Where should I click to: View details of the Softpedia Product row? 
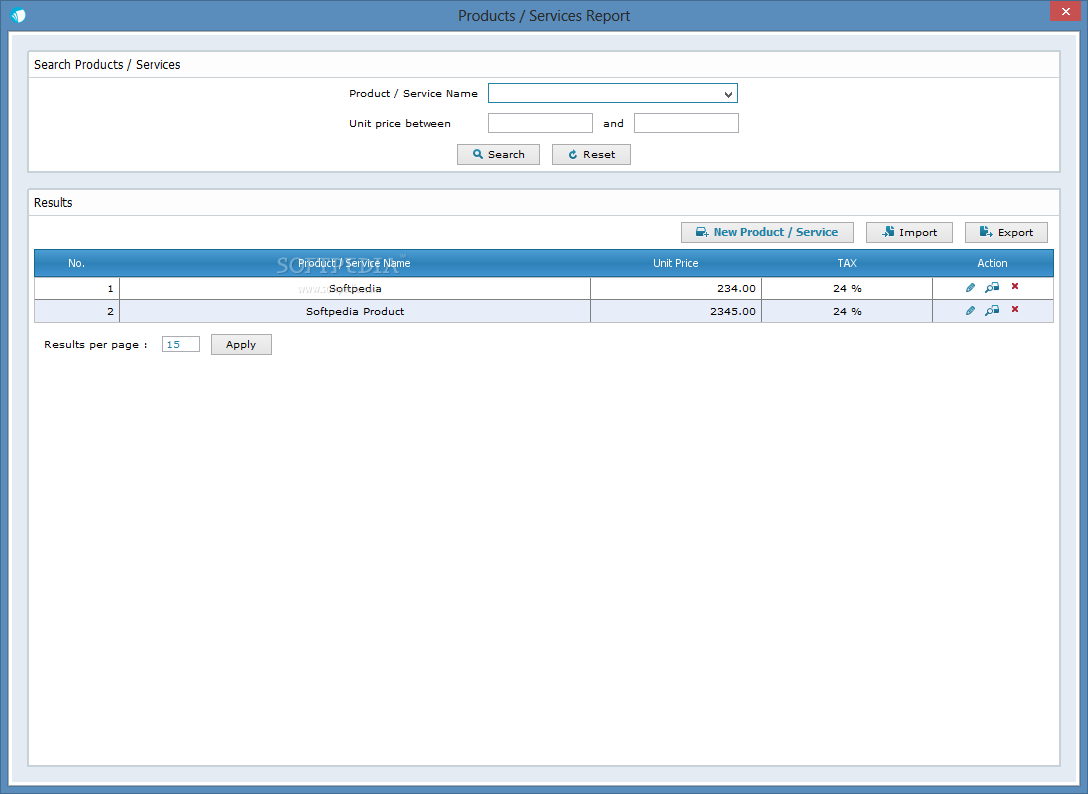tap(992, 310)
